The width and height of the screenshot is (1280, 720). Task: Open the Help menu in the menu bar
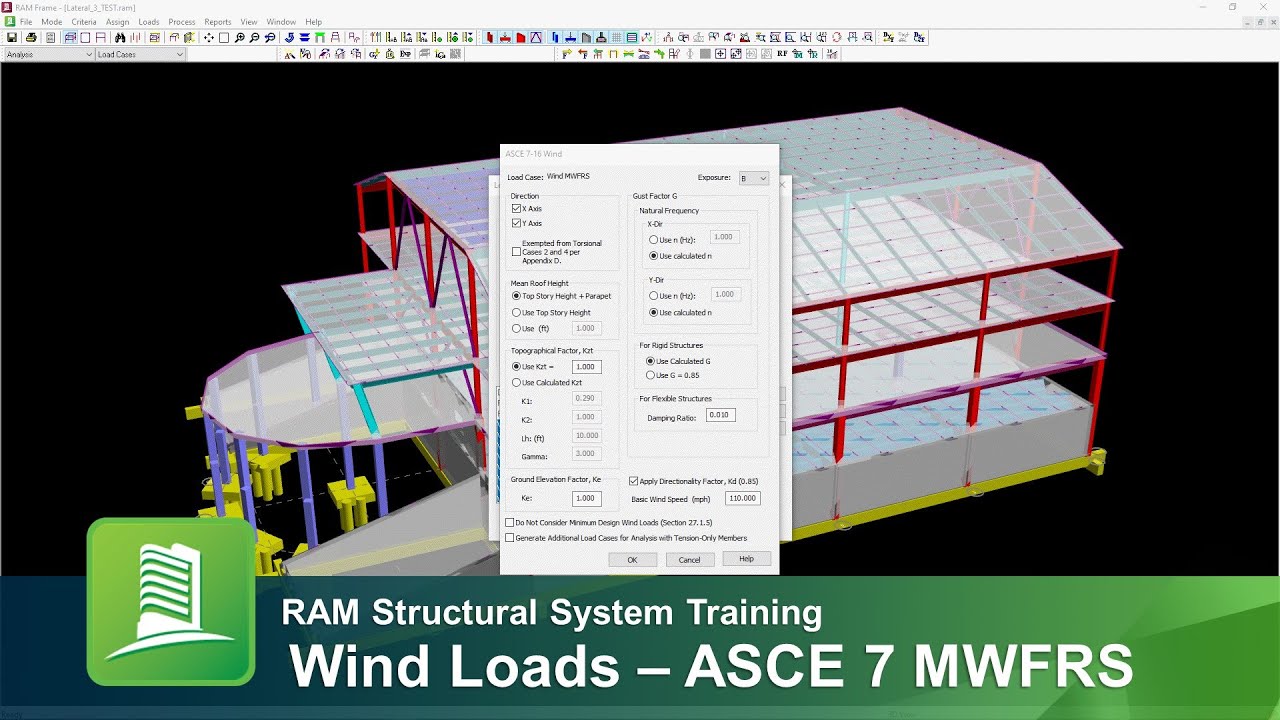click(313, 22)
